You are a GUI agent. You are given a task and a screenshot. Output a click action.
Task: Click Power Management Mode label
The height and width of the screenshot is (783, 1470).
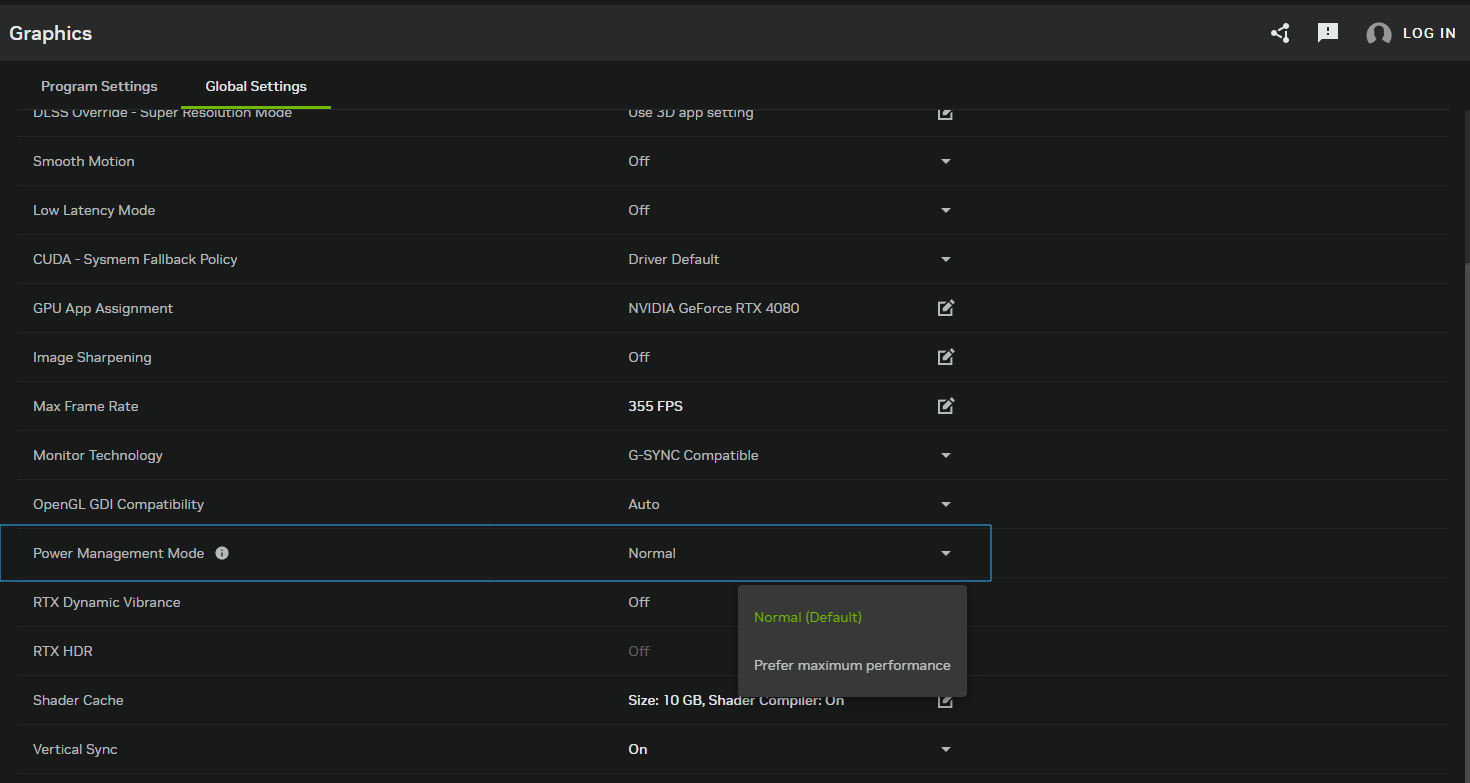[118, 553]
